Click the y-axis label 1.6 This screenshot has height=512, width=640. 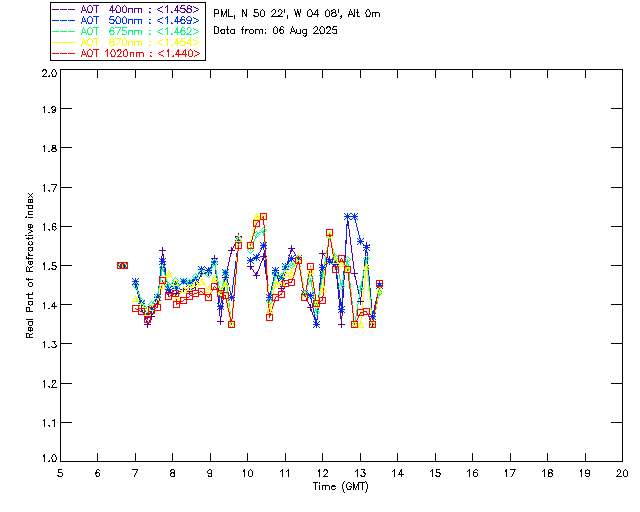(49, 227)
